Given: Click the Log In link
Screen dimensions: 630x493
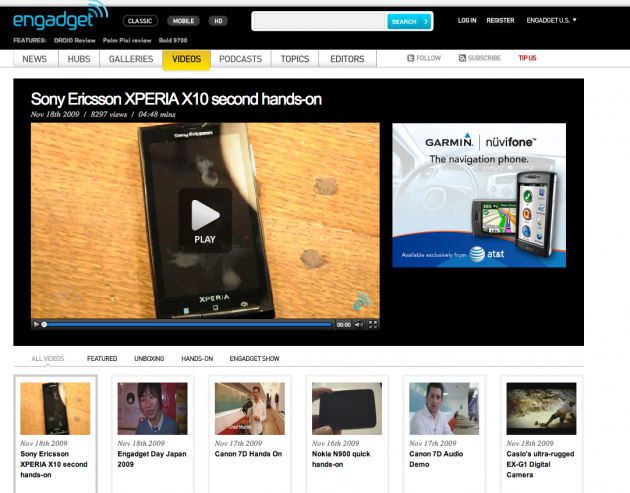Looking at the screenshot, I should tap(467, 20).
